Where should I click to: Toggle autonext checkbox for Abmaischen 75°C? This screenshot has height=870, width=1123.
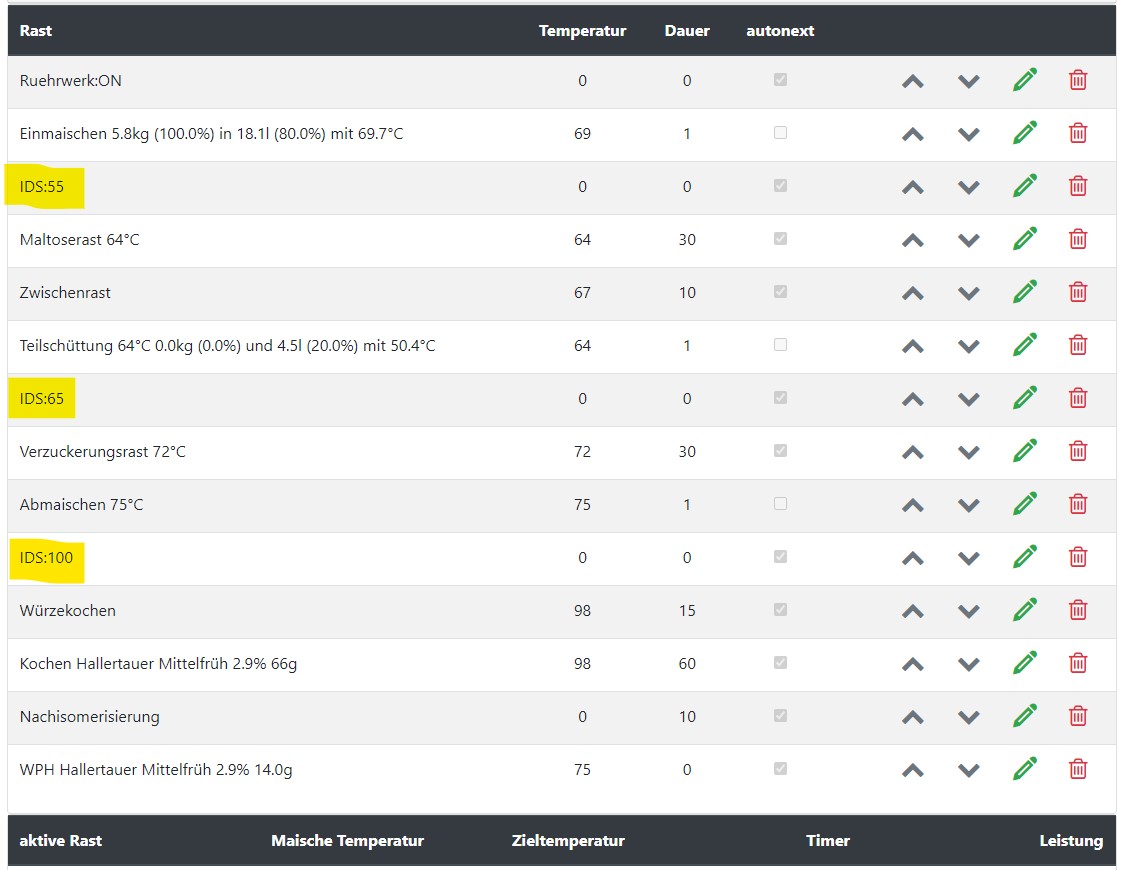tap(780, 503)
